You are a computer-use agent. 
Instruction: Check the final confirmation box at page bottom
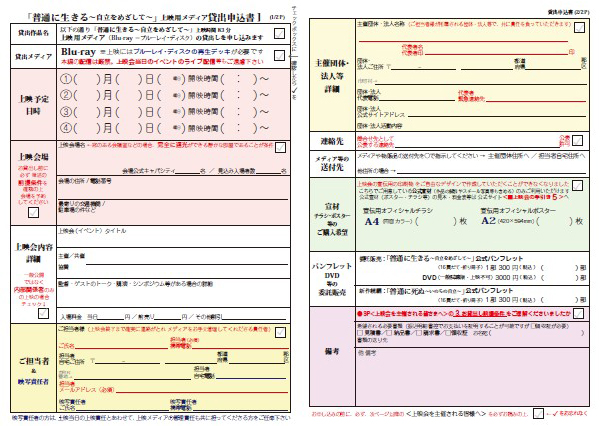(537, 411)
